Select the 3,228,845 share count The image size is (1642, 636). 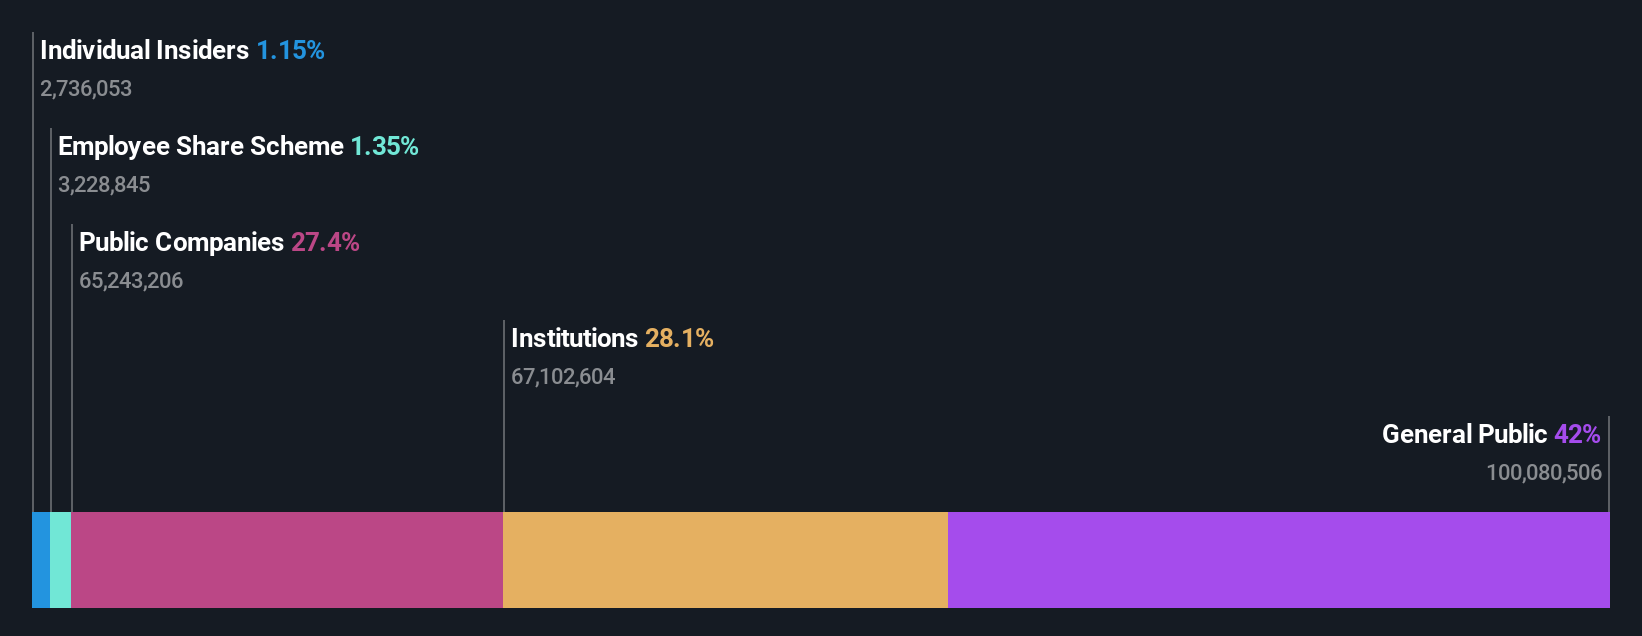(x=104, y=185)
